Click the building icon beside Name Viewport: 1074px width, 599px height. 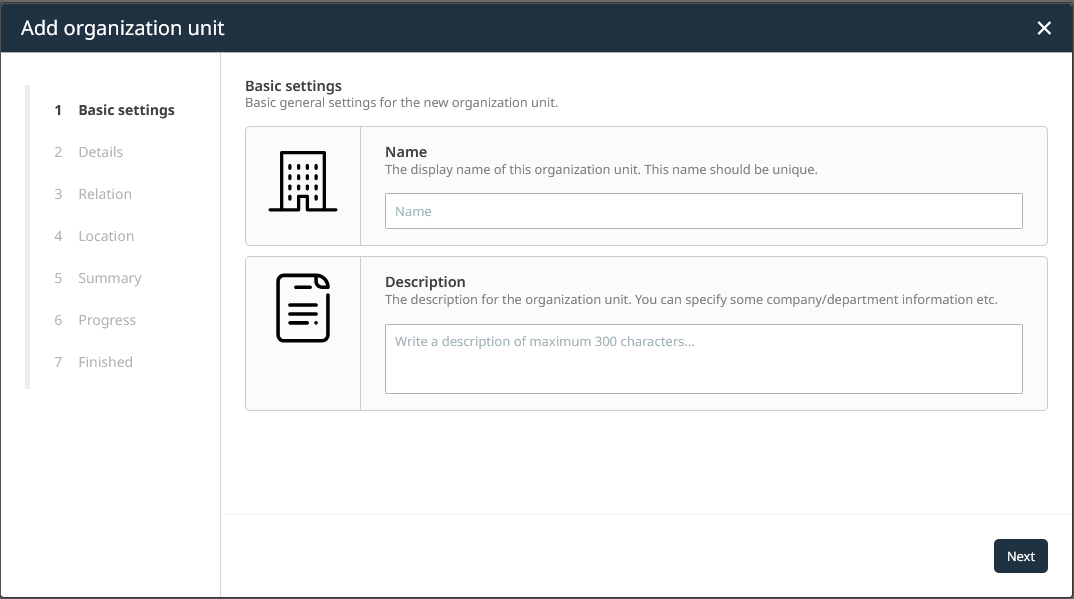(303, 182)
